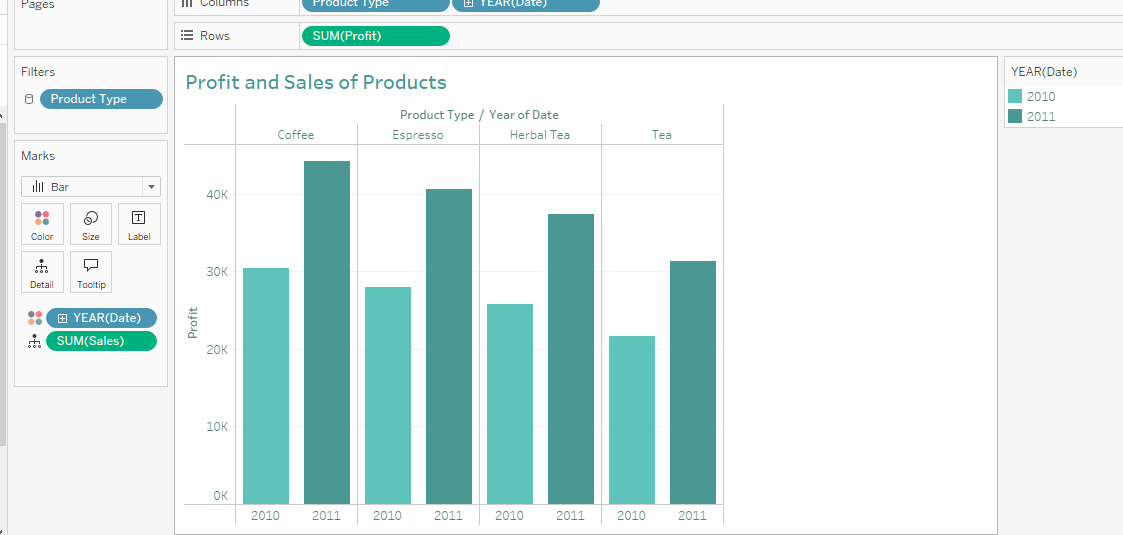Screen dimensions: 1123x535
Task: Click the 2010 legend color swatch
Action: coord(1015,97)
